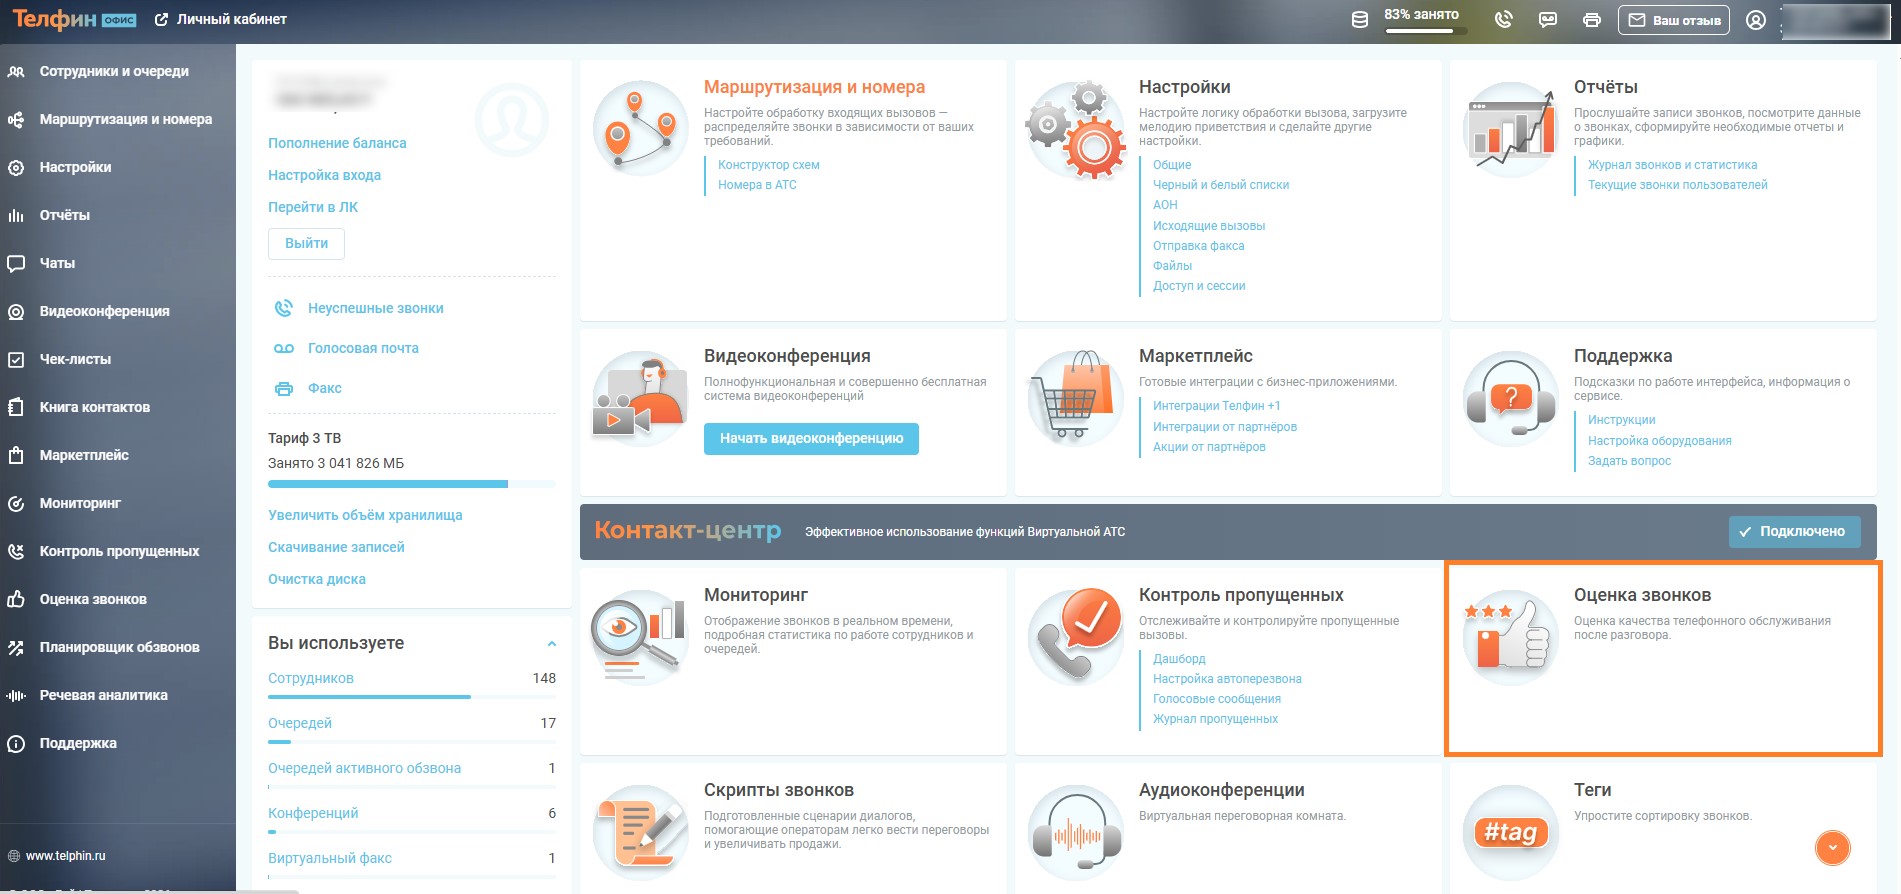Open Сотрудники и очереди in sidebar
Image resolution: width=1901 pixels, height=894 pixels.
pyautogui.click(x=114, y=71)
